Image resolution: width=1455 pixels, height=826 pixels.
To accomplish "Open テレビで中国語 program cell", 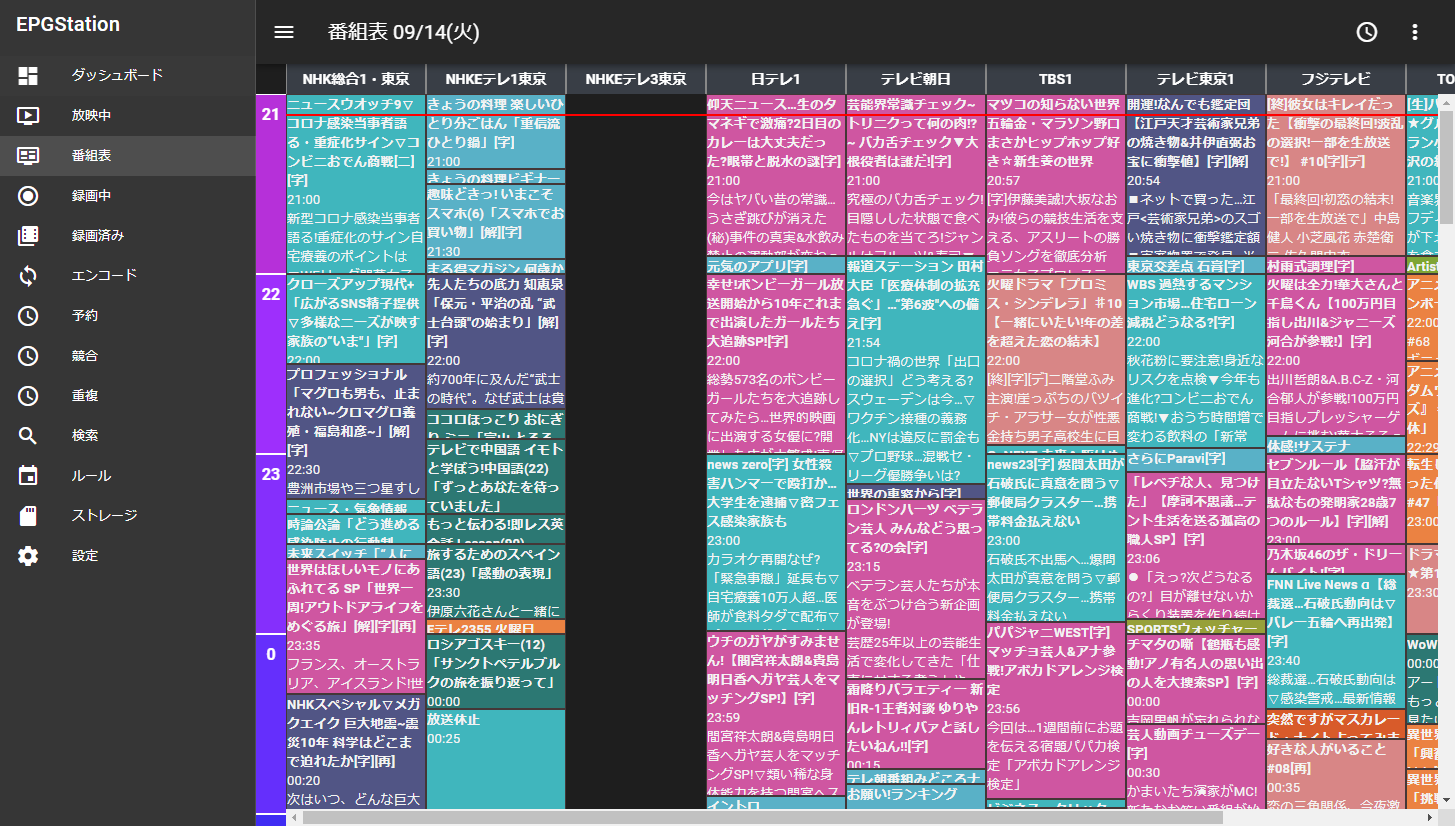I will (496, 477).
